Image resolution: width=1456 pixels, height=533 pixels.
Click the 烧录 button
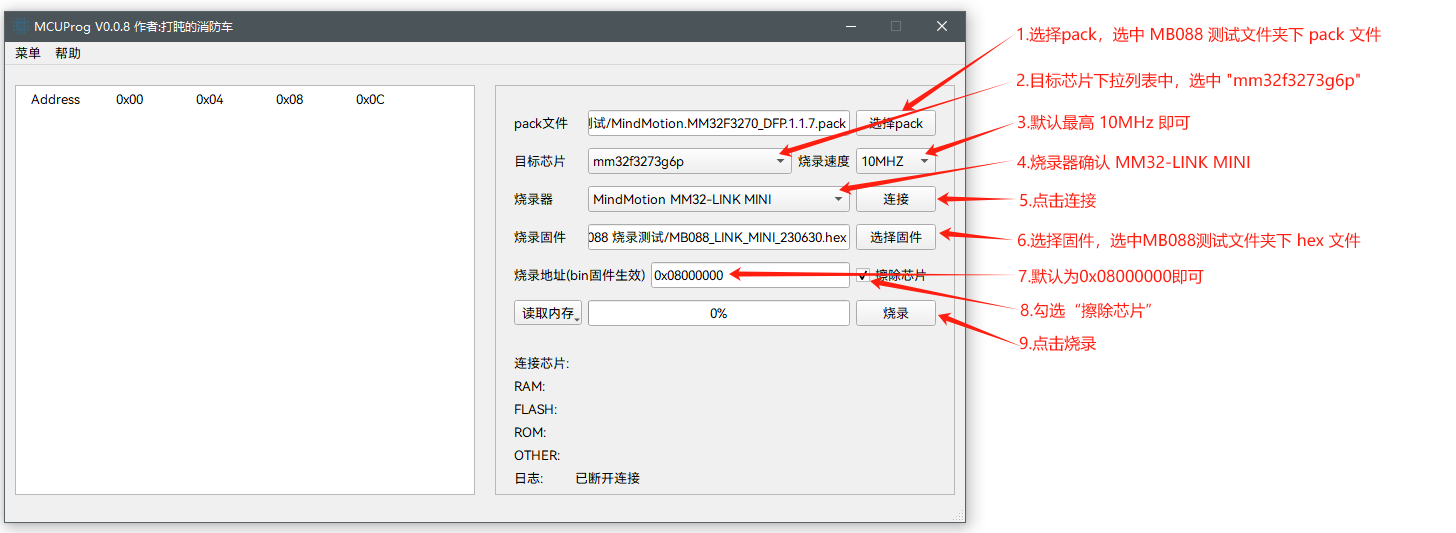coord(895,313)
